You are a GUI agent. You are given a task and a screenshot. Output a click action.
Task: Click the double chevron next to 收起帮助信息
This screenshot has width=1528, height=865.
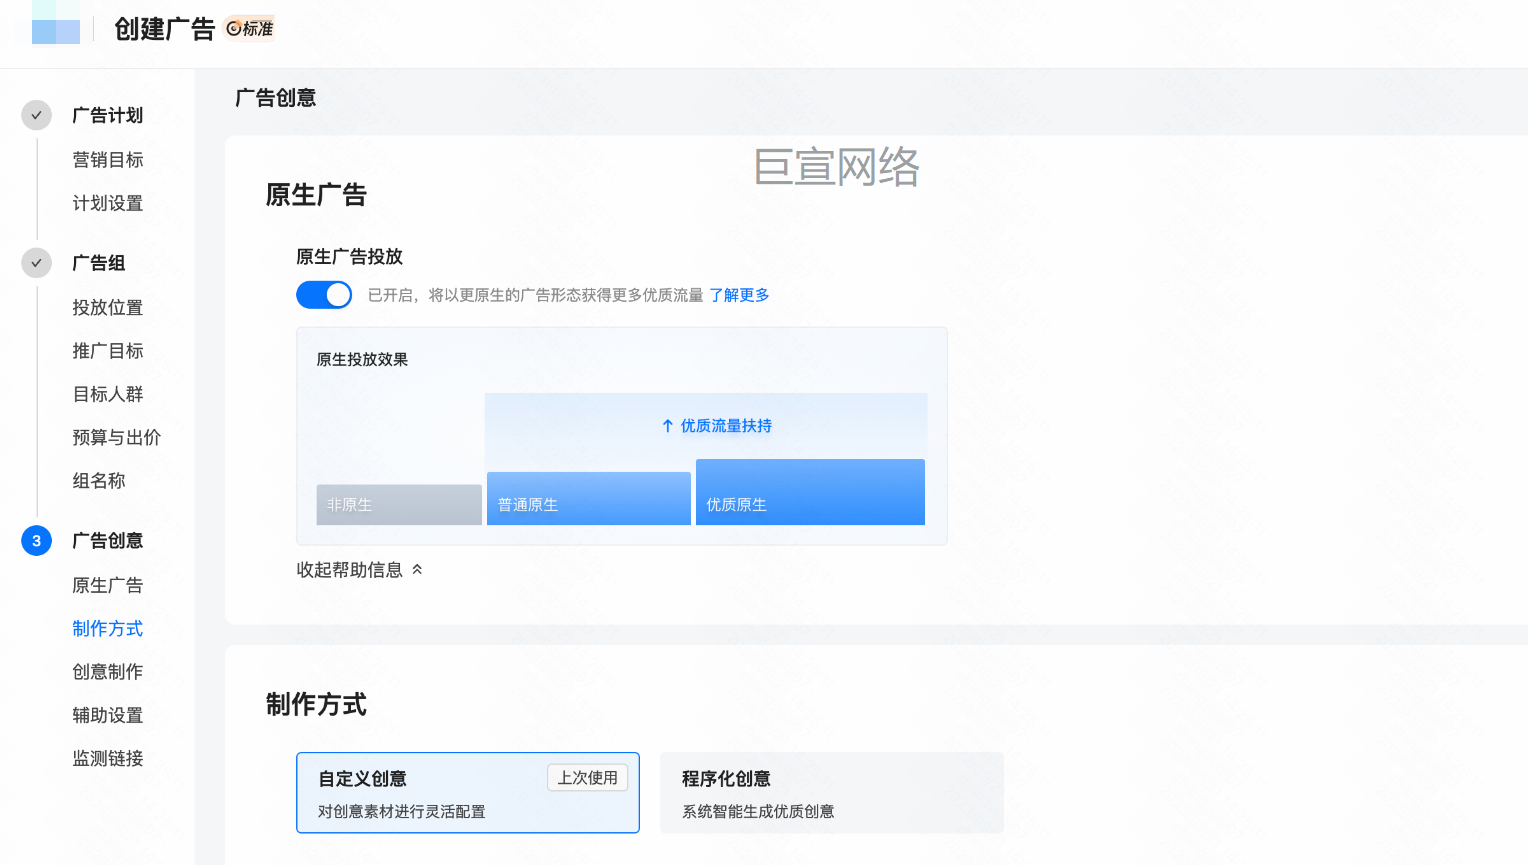(417, 570)
